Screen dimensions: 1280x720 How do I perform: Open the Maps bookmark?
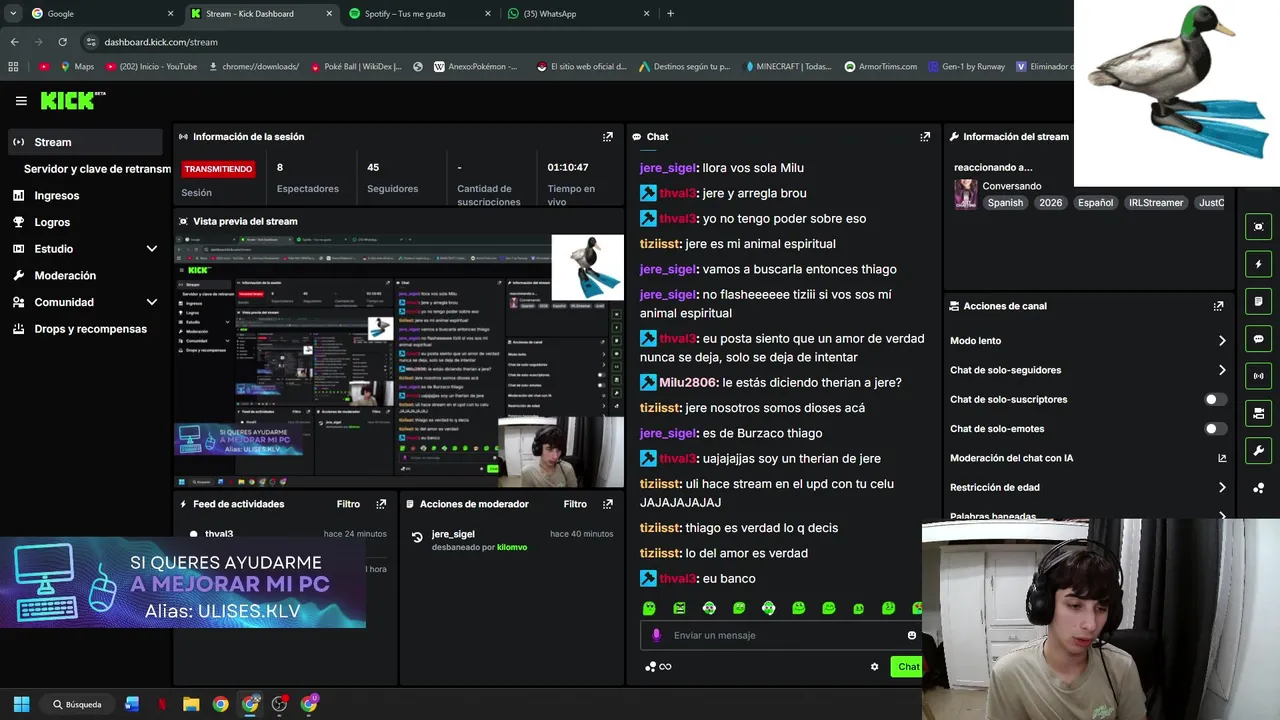coord(77,67)
